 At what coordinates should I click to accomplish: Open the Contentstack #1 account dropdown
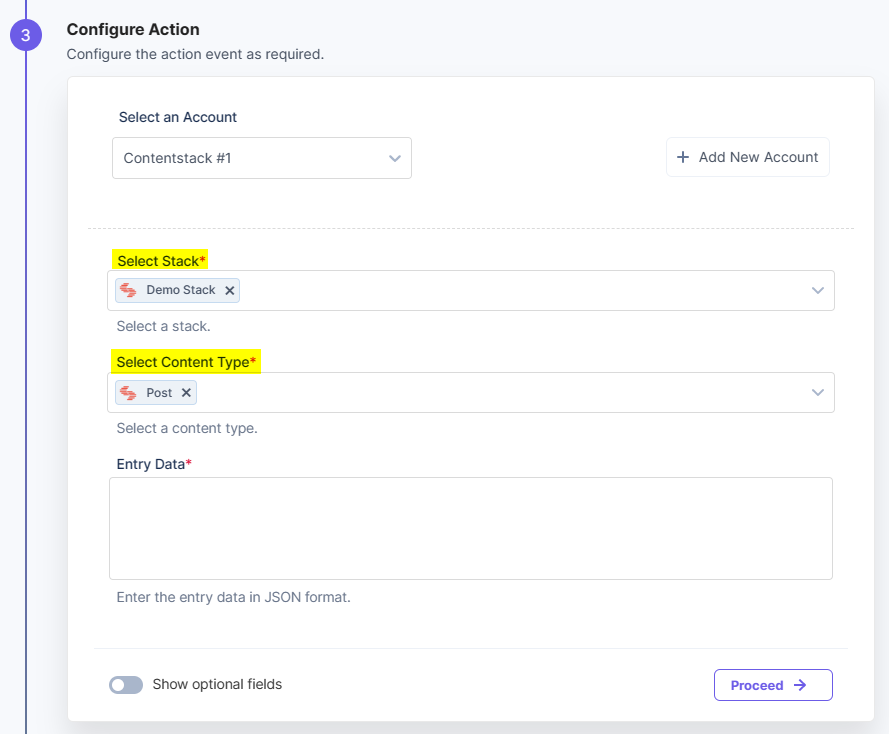click(262, 158)
